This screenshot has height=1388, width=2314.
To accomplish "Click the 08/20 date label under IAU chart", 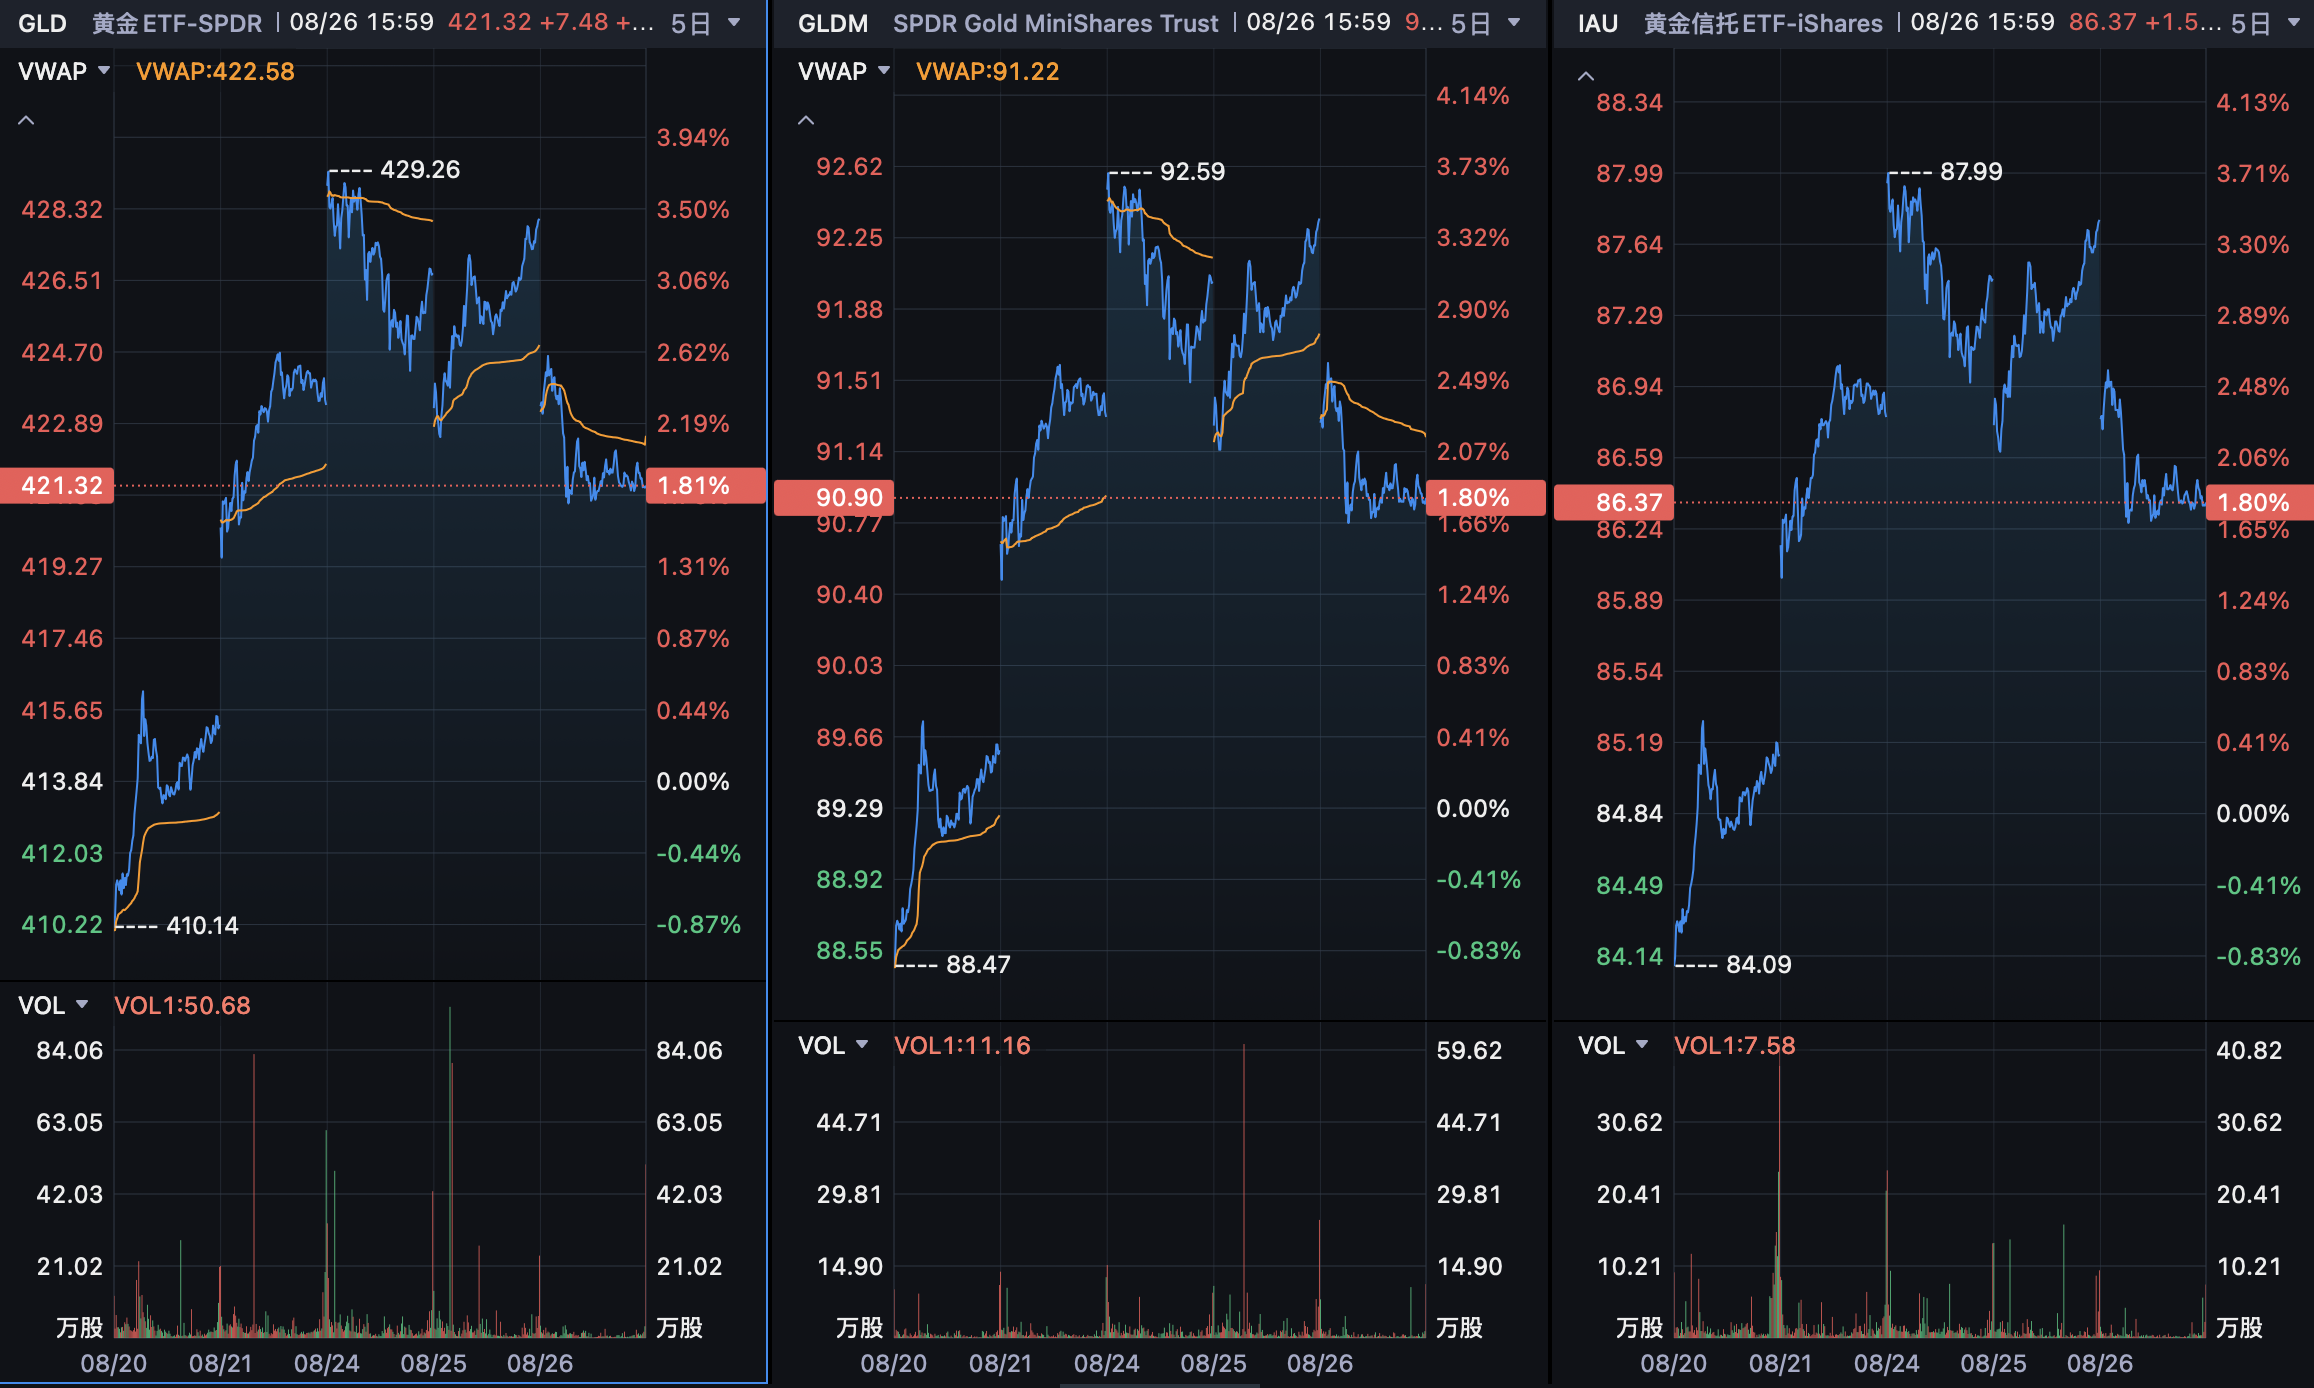I will (x=1673, y=1363).
